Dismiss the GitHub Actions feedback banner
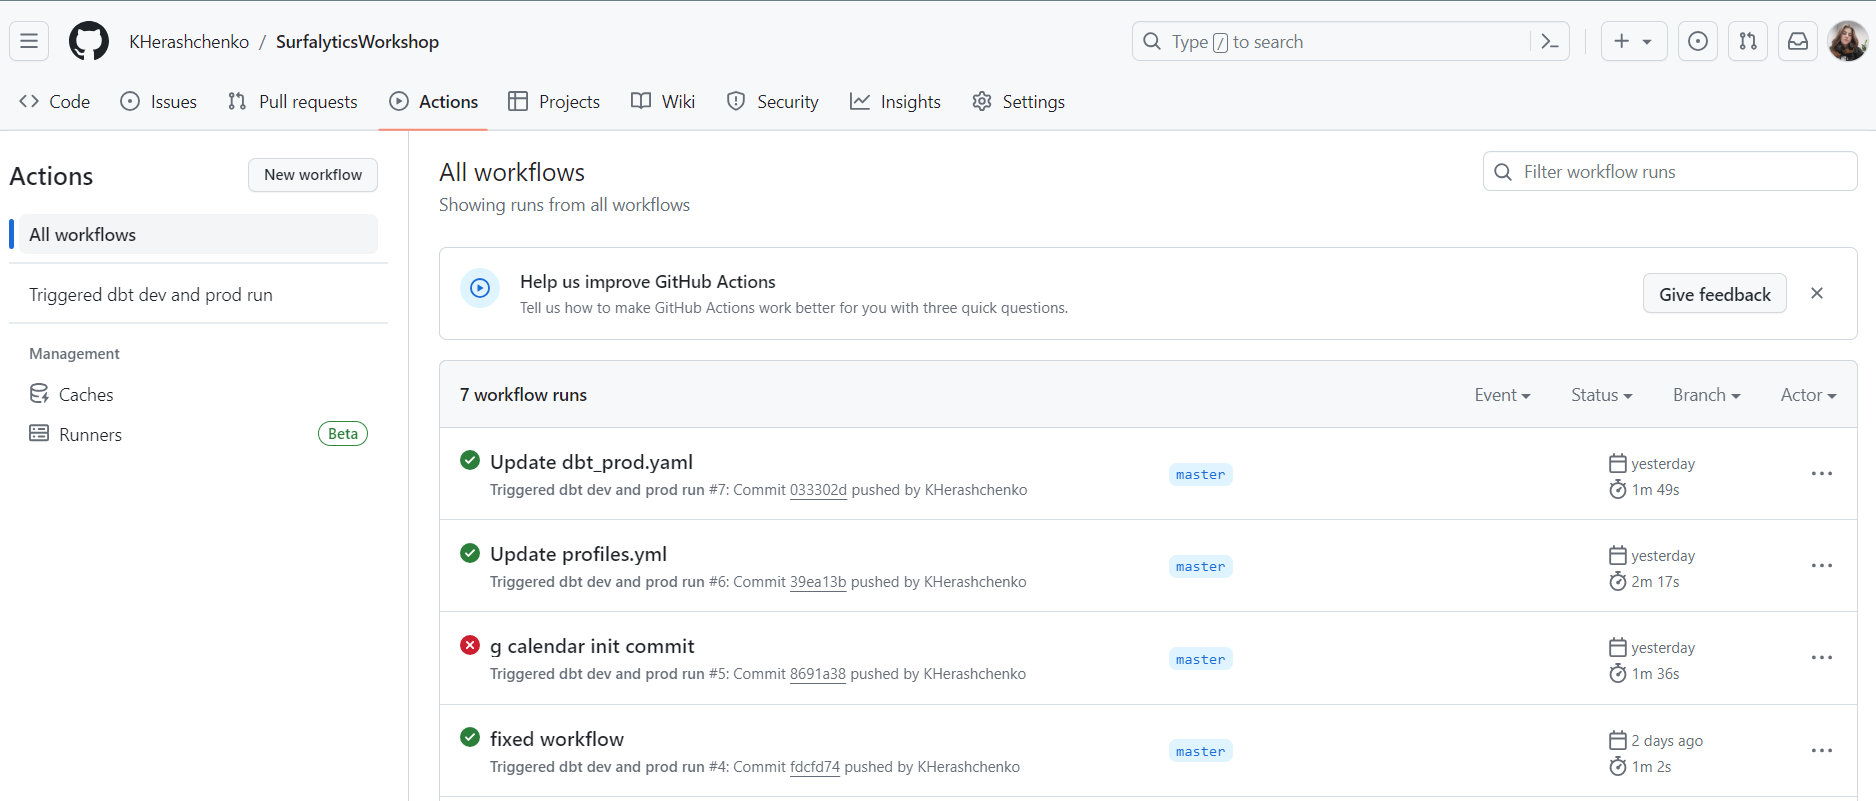Image resolution: width=1876 pixels, height=801 pixels. (x=1816, y=293)
